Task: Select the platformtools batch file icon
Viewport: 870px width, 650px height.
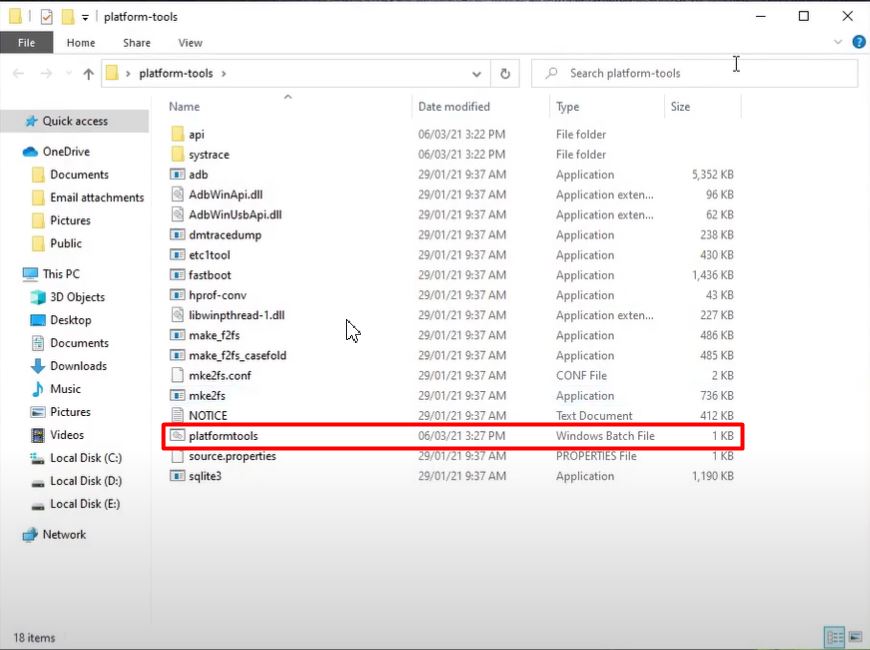Action: 177,436
